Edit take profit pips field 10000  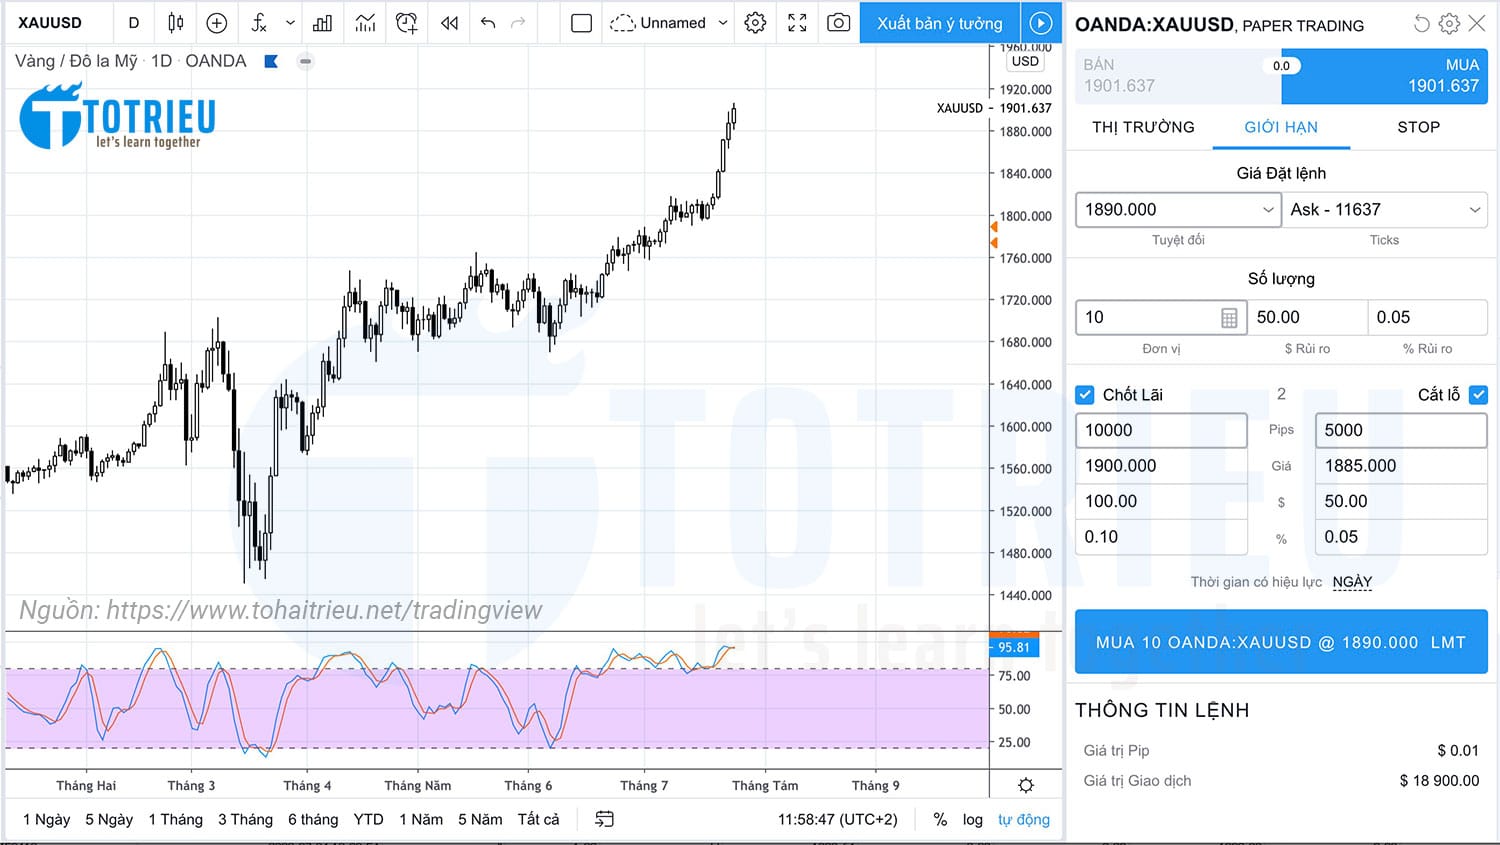(x=1161, y=430)
